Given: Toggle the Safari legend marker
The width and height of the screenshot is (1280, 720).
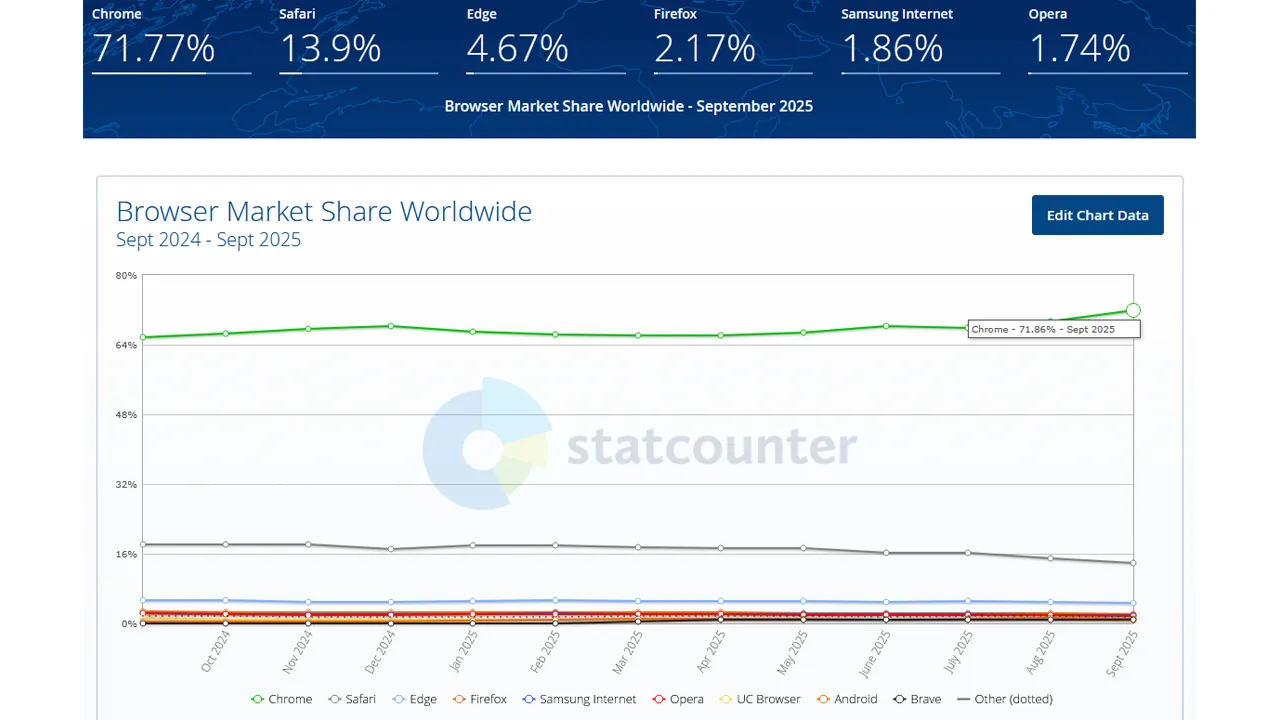Looking at the screenshot, I should coord(334,699).
